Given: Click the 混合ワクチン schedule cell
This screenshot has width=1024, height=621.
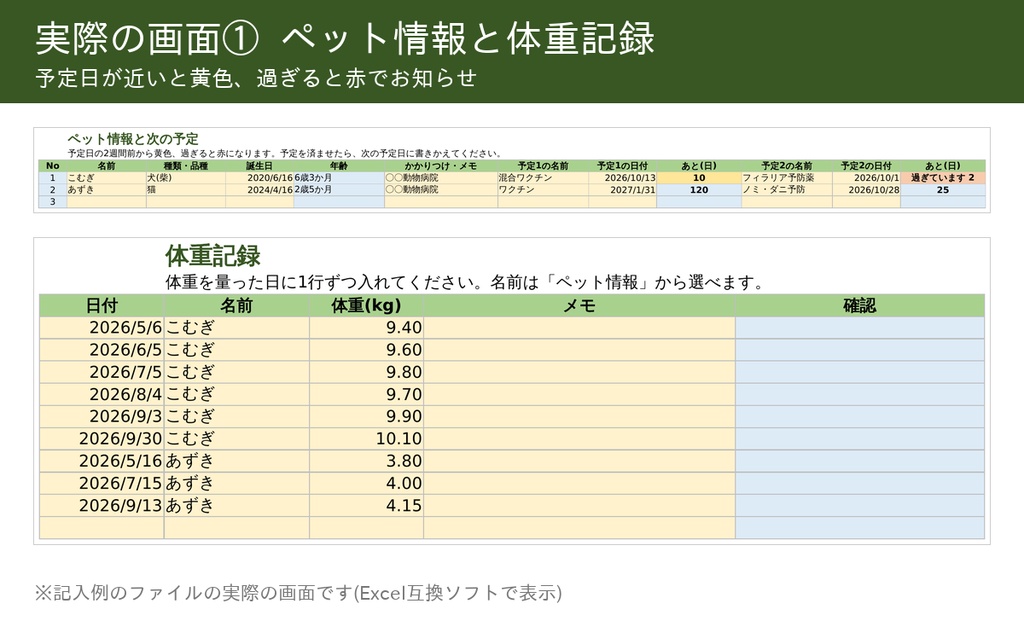Looking at the screenshot, I should tap(543, 178).
